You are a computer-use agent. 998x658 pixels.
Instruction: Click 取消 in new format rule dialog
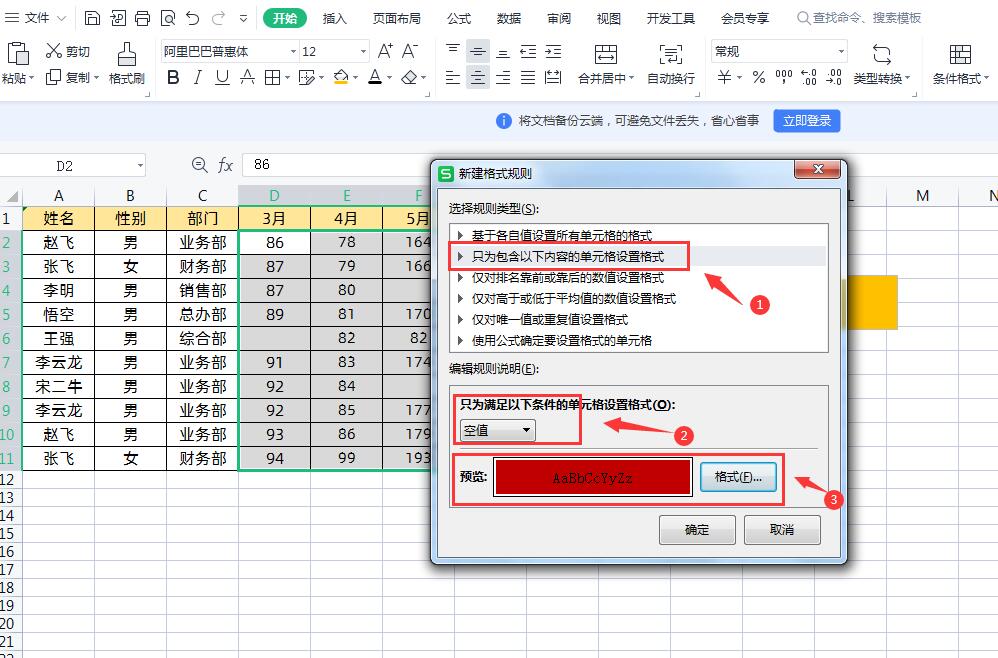point(782,530)
